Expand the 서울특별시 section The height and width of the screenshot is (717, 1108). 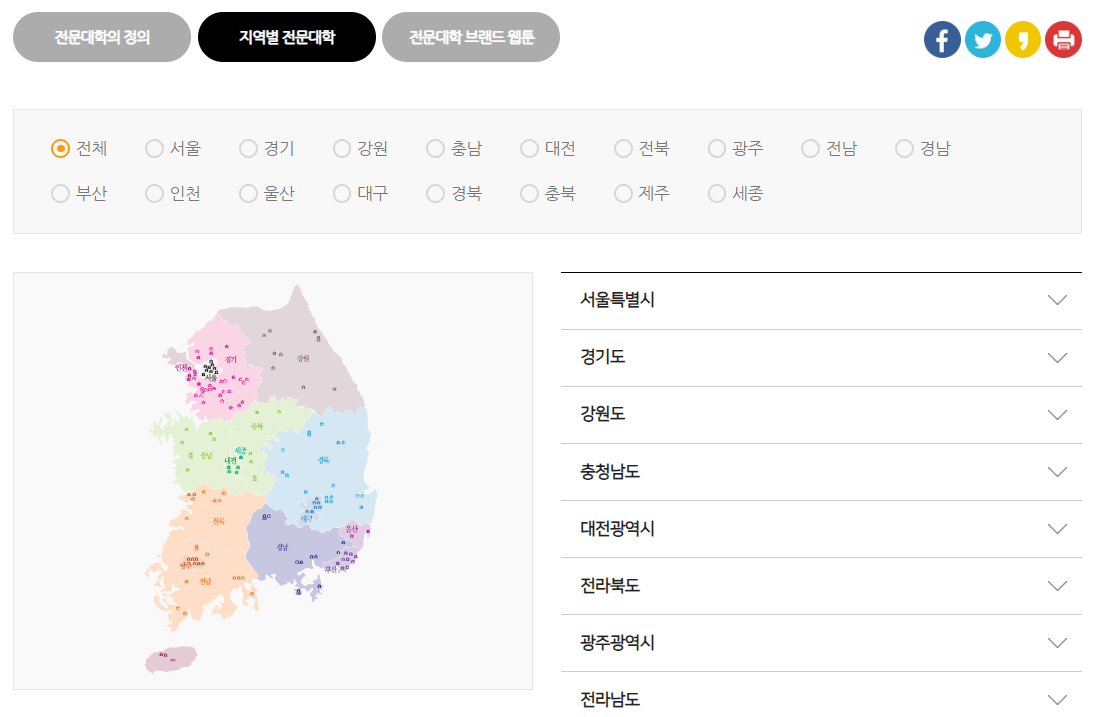pyautogui.click(x=822, y=300)
